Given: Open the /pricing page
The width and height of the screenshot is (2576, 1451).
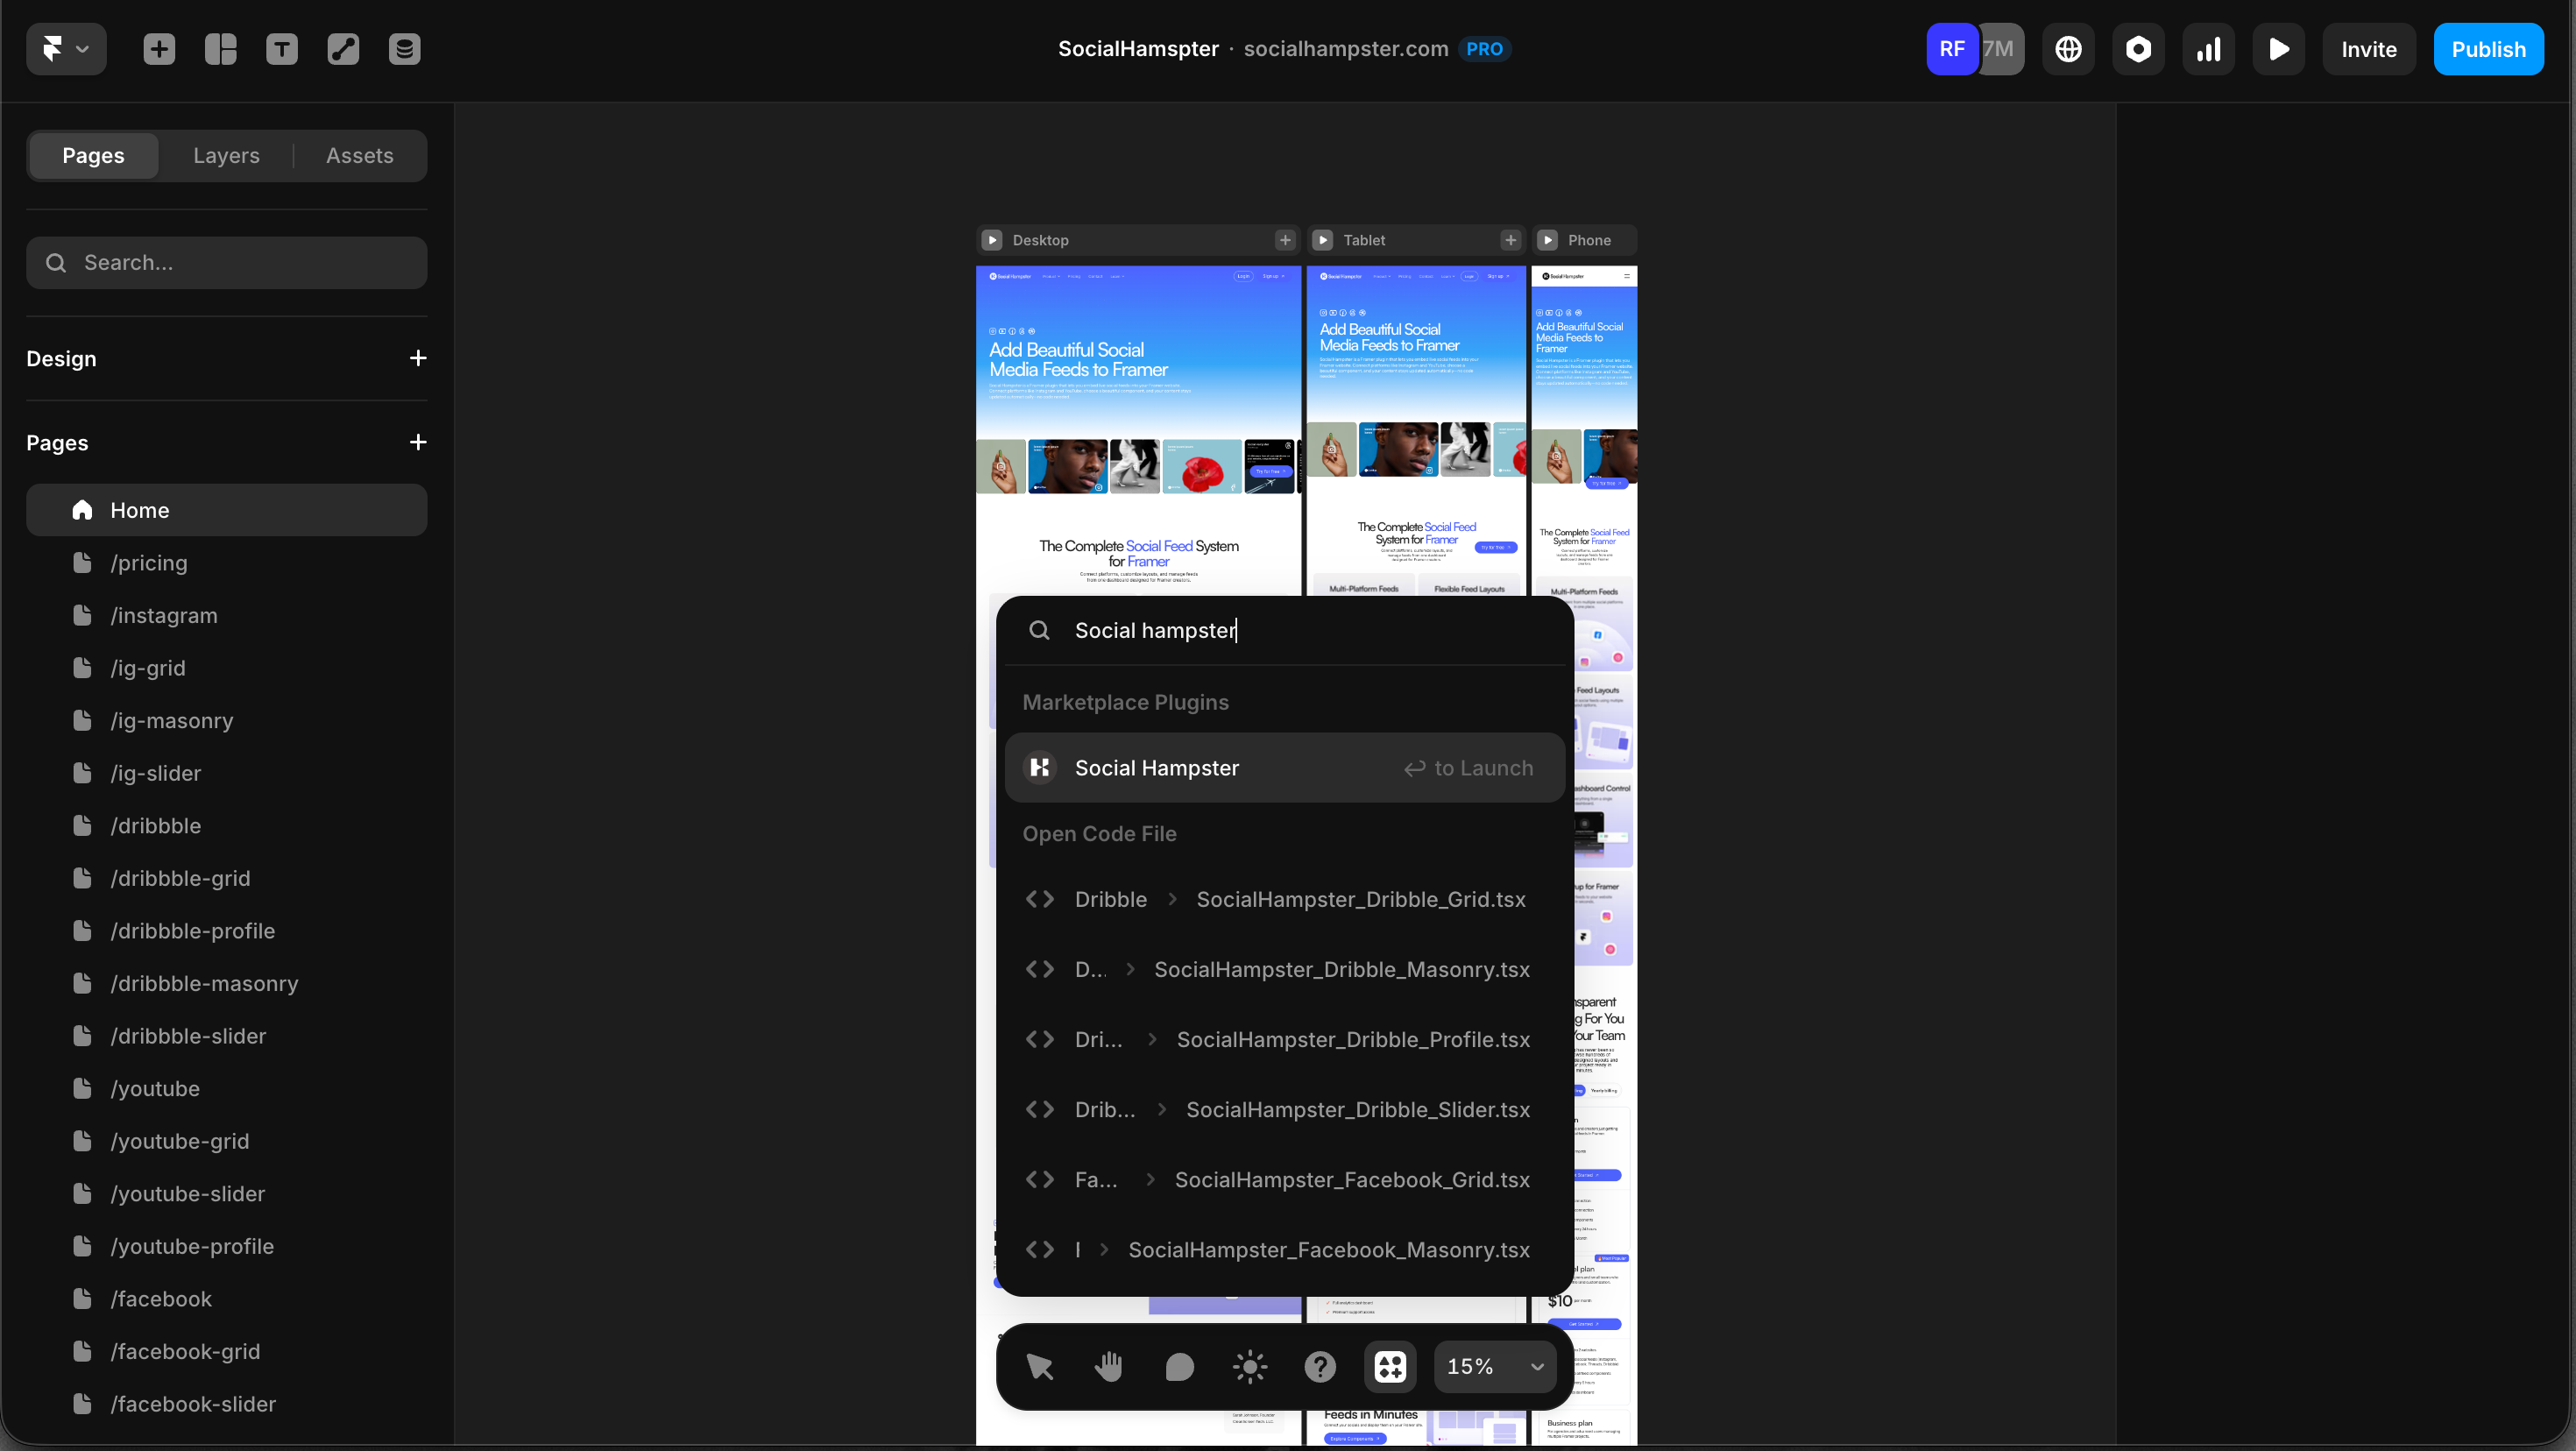Looking at the screenshot, I should pyautogui.click(x=227, y=563).
